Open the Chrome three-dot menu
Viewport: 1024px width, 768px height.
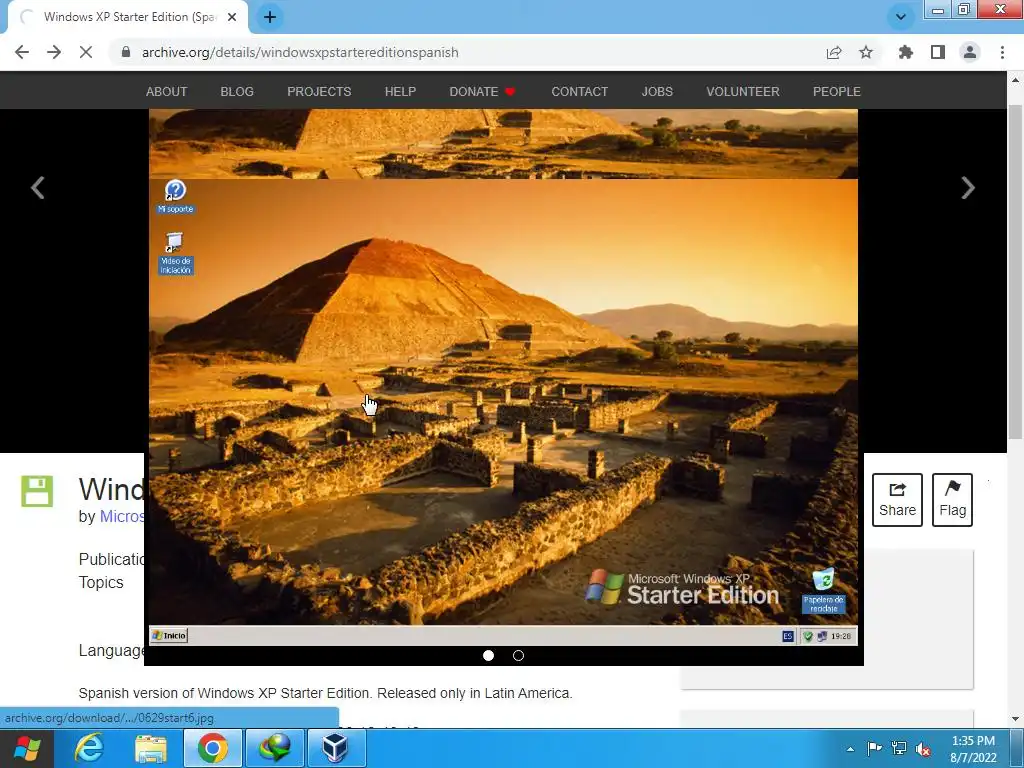tap(1002, 52)
